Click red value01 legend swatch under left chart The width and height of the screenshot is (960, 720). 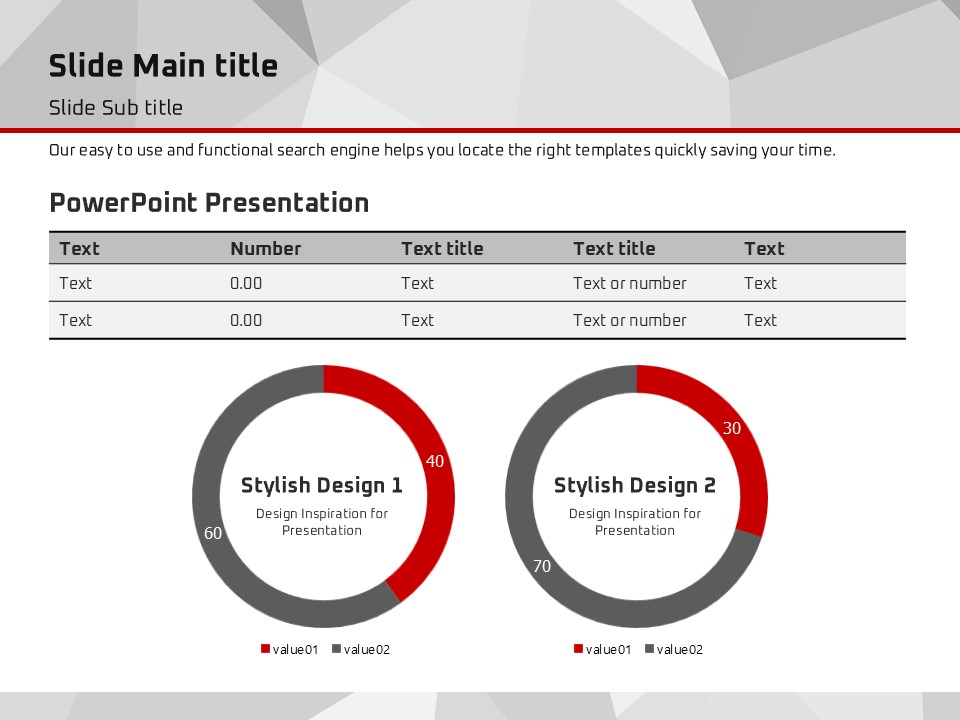(x=265, y=649)
